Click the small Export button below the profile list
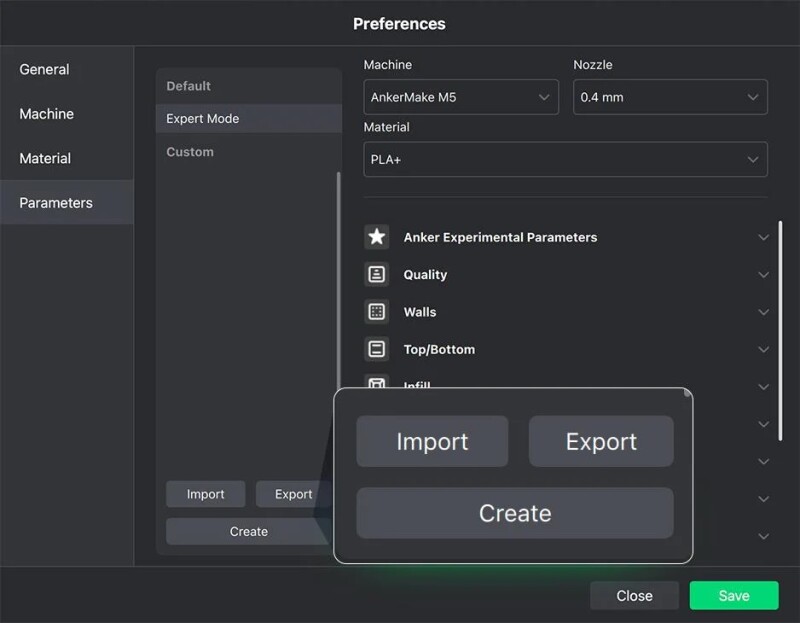Screen dimensions: 800x623 [293, 494]
